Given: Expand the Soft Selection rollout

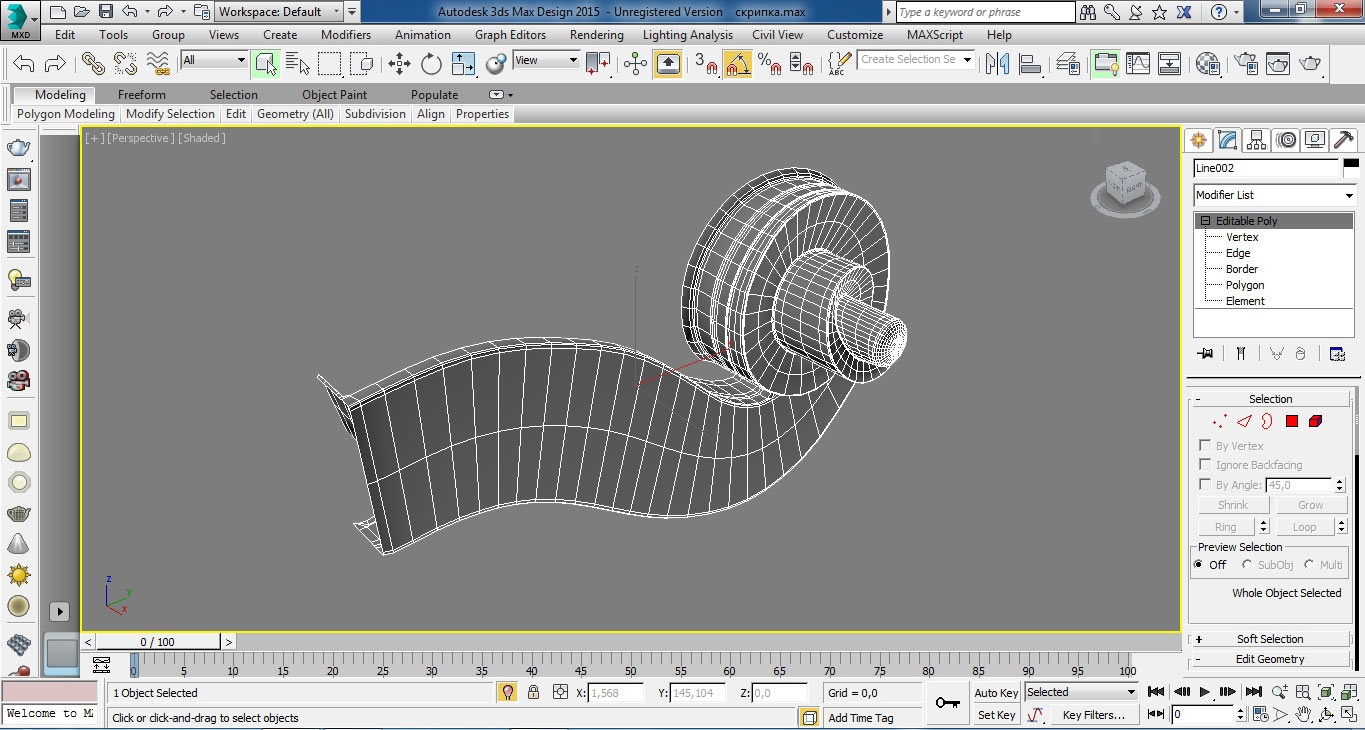Looking at the screenshot, I should [1269, 639].
